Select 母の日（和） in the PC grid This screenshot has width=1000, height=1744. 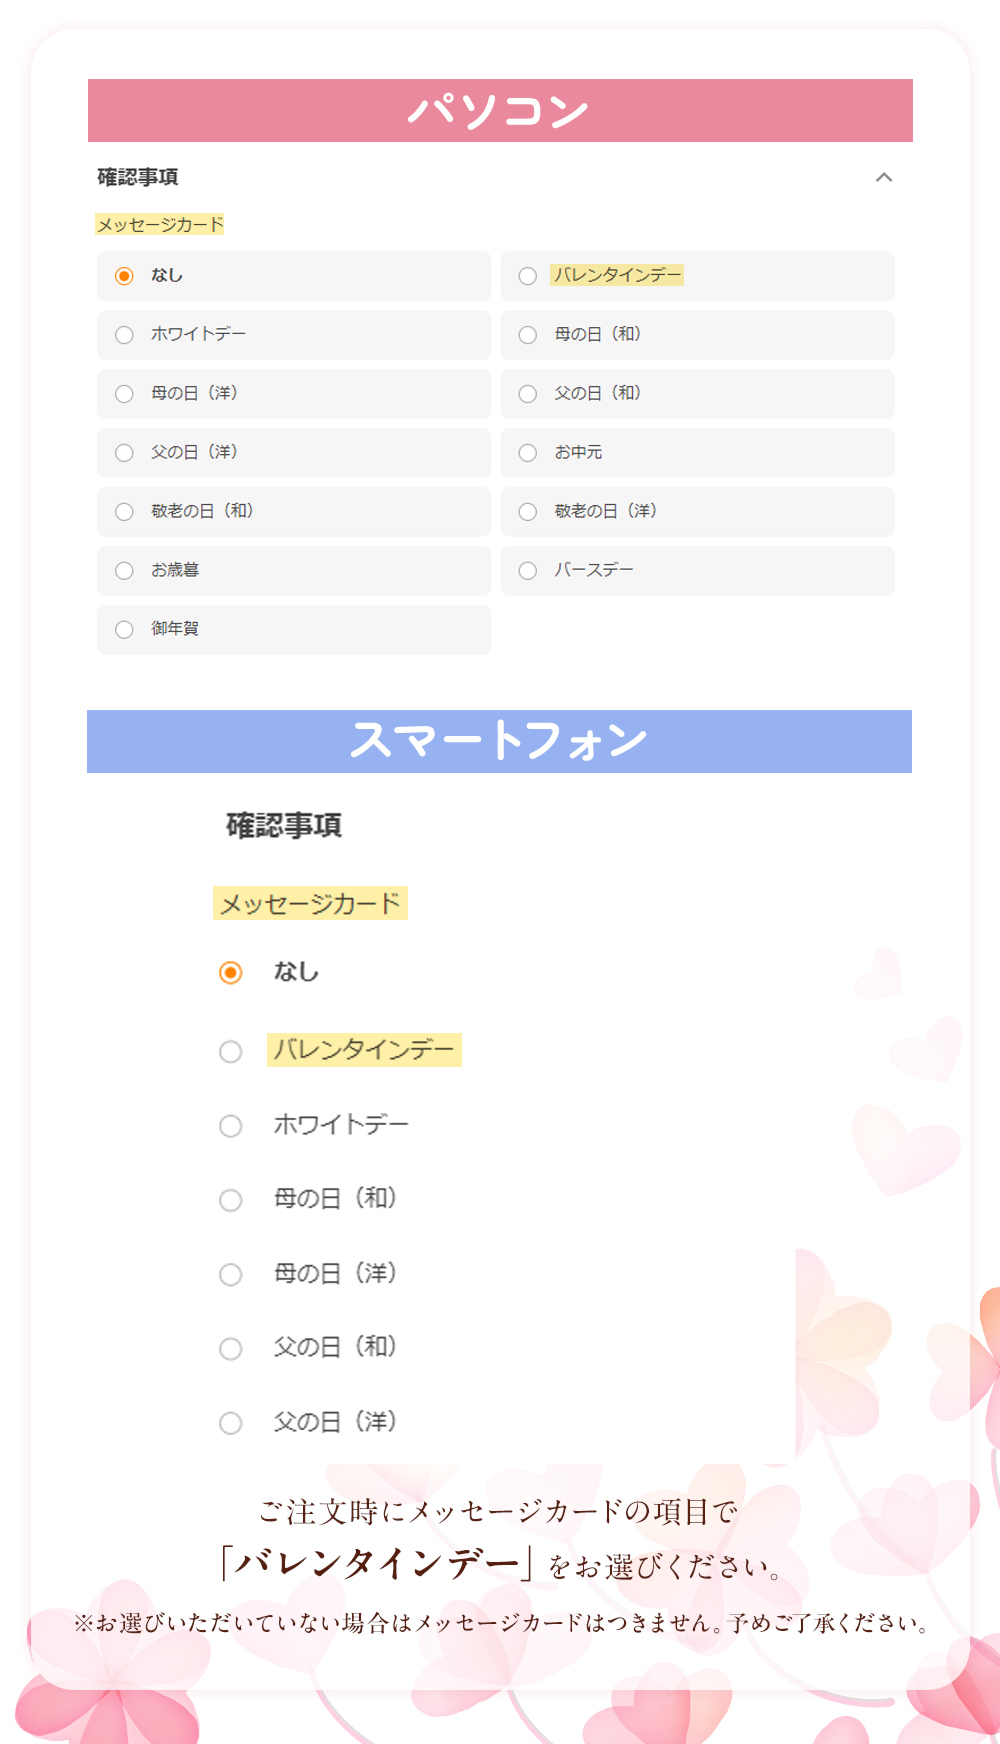[x=528, y=335]
